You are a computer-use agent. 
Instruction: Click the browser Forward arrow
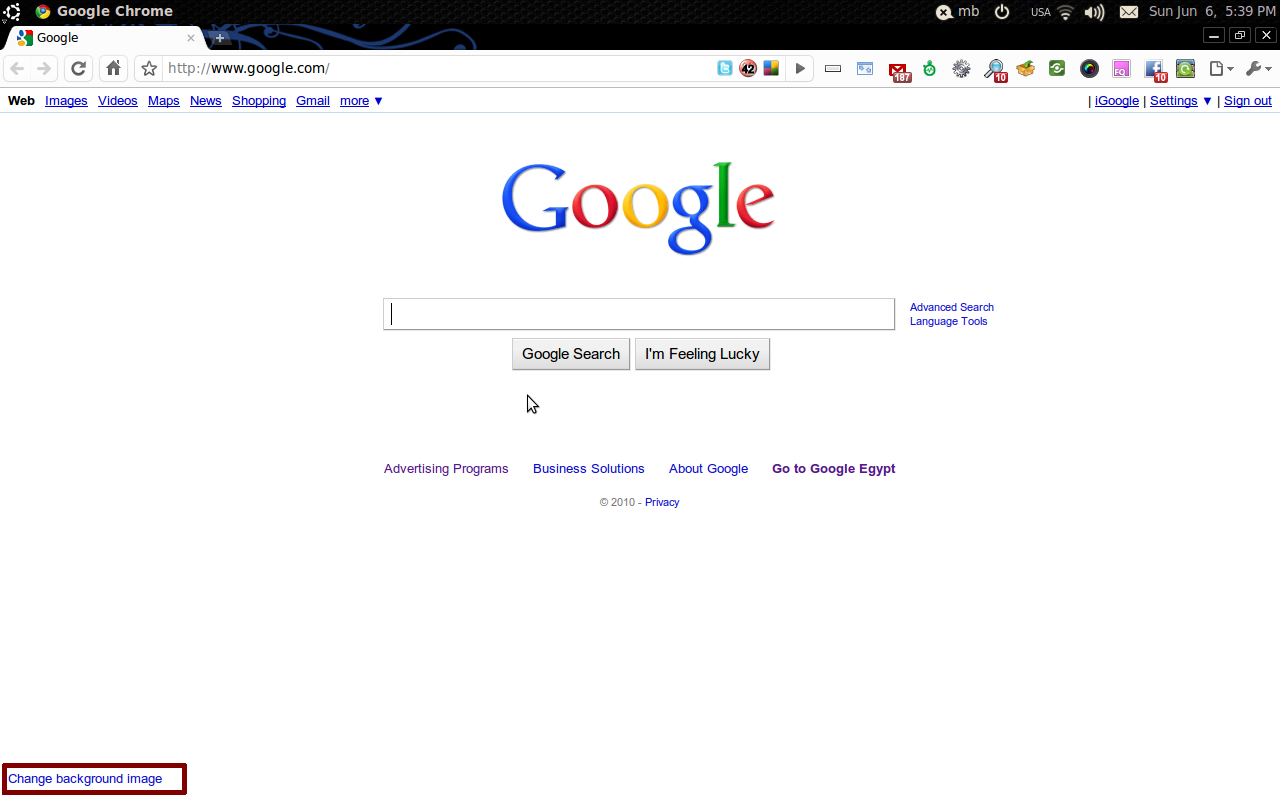(x=44, y=69)
